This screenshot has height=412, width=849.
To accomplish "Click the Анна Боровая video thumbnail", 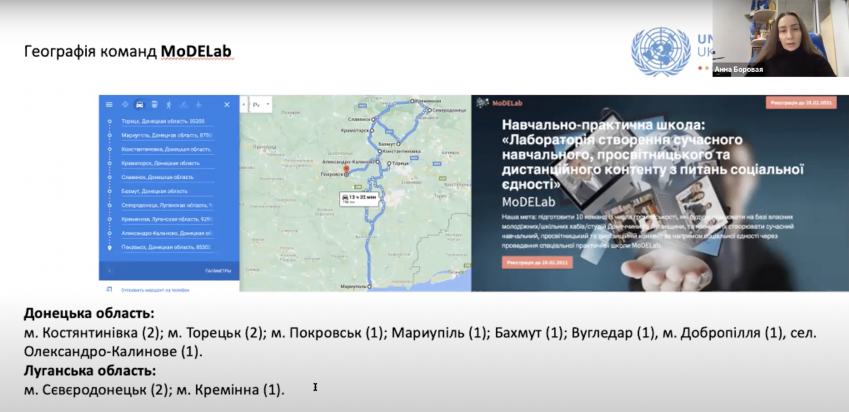I will [x=780, y=38].
